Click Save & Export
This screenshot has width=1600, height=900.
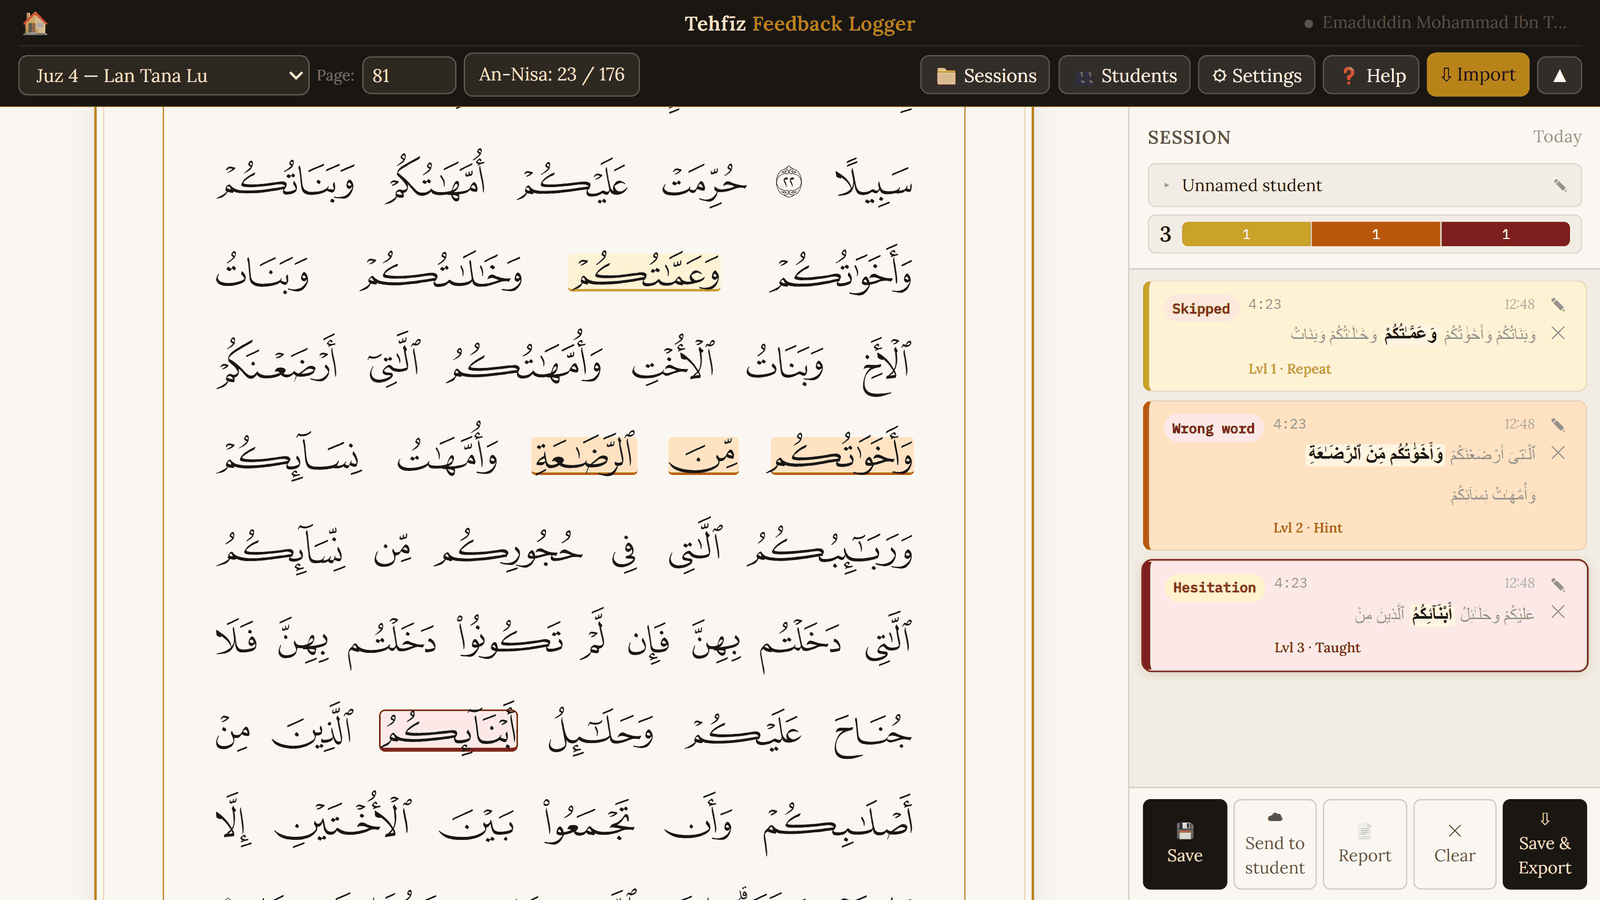1545,844
